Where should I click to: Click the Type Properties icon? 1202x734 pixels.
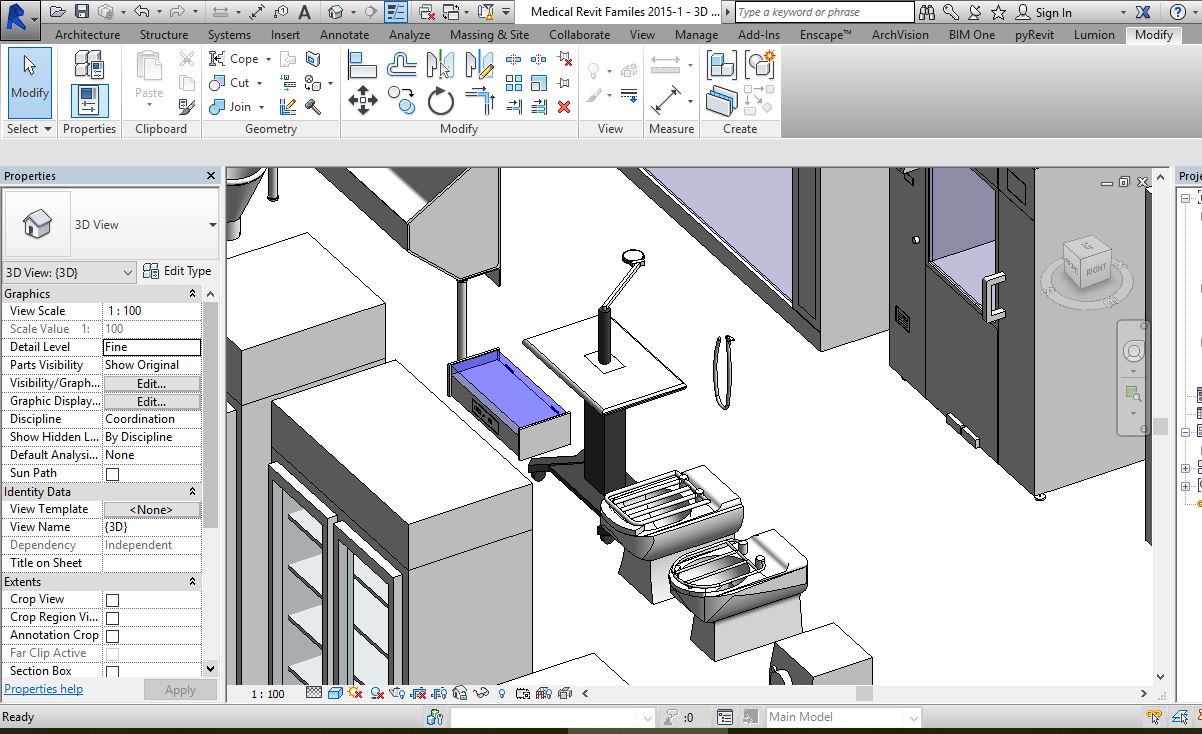89,66
